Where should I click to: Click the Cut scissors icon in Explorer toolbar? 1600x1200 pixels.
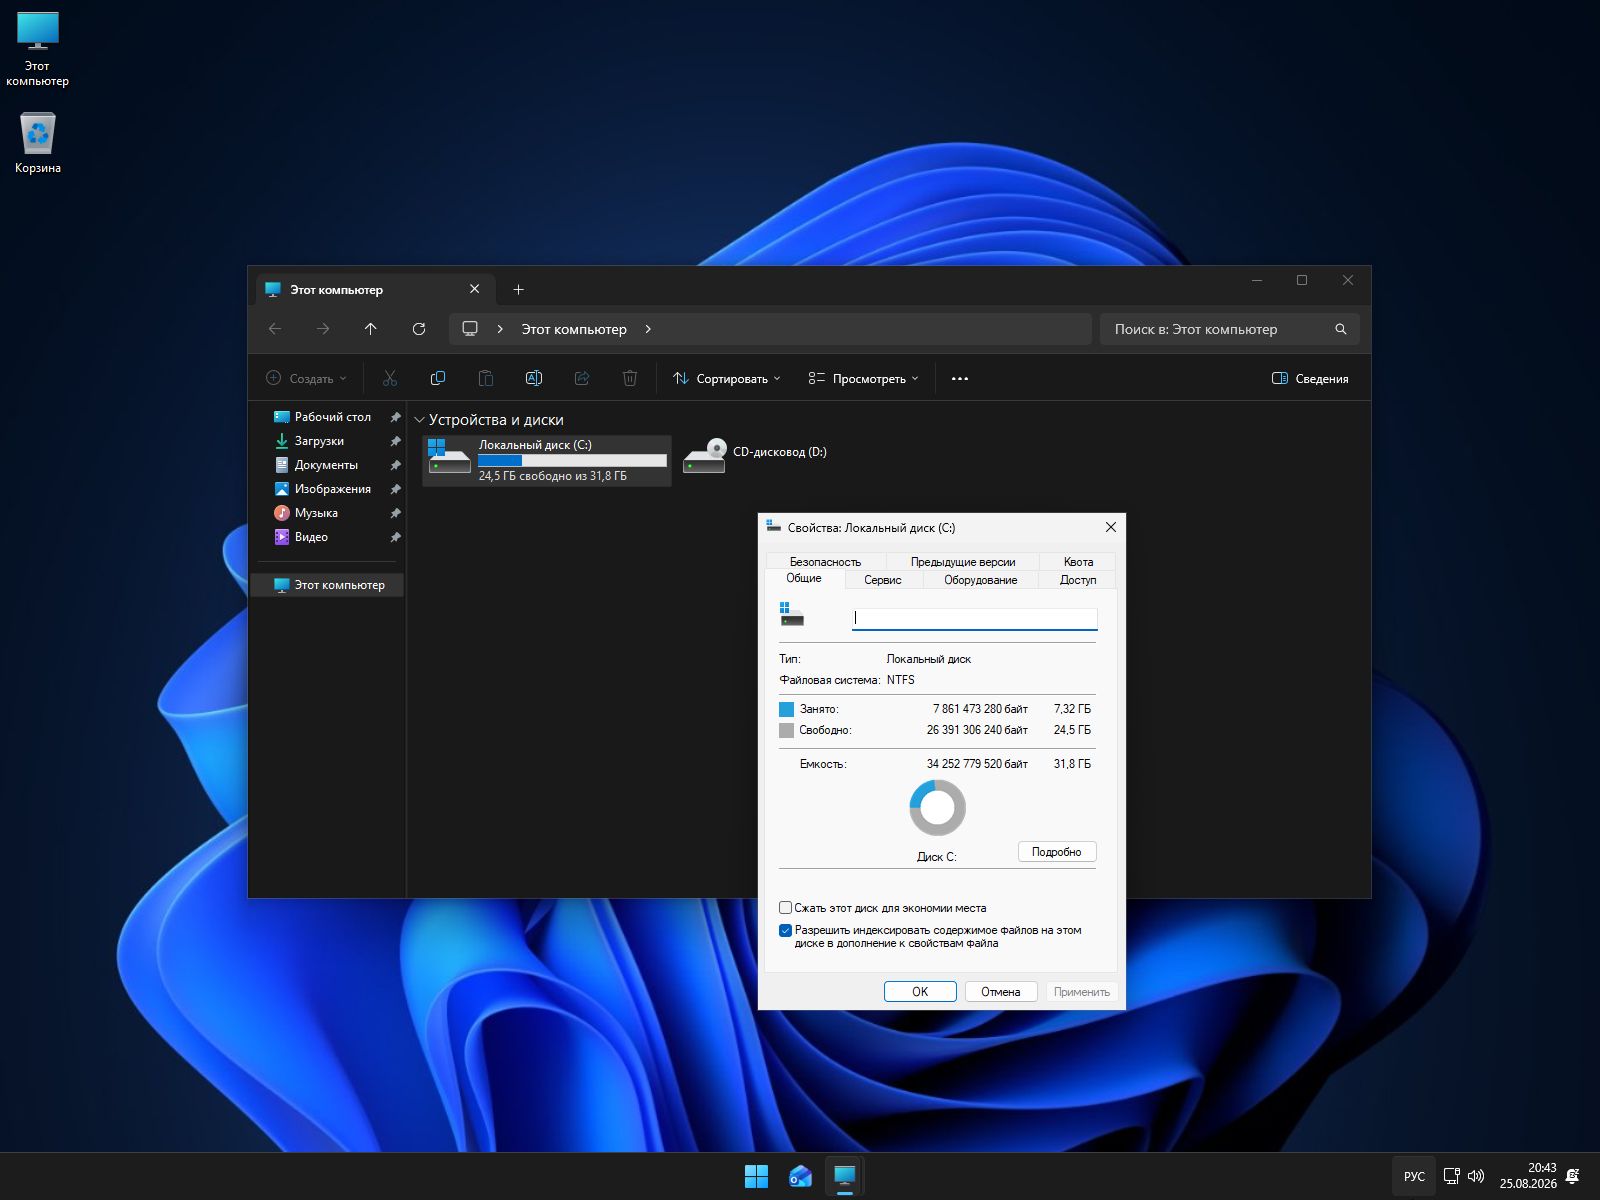tap(390, 378)
